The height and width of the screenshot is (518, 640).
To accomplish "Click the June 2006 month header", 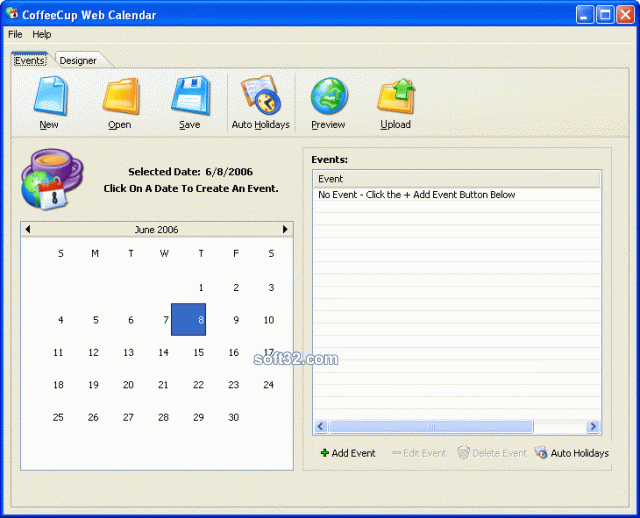I will tap(157, 229).
